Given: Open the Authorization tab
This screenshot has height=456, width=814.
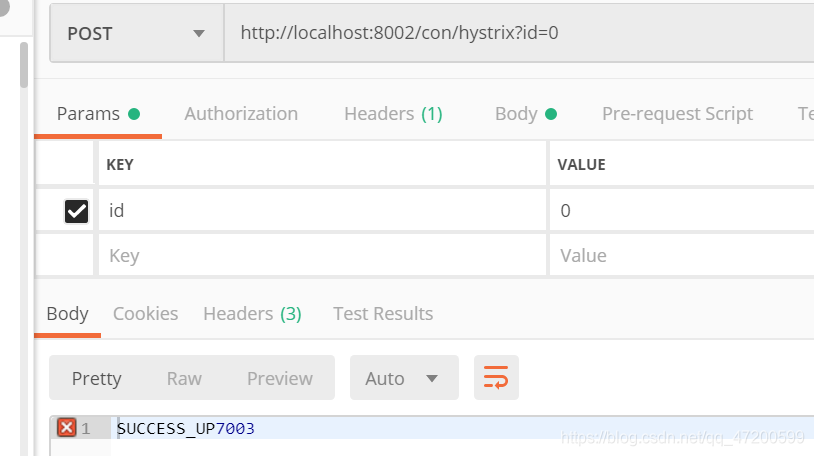Looking at the screenshot, I should [241, 114].
